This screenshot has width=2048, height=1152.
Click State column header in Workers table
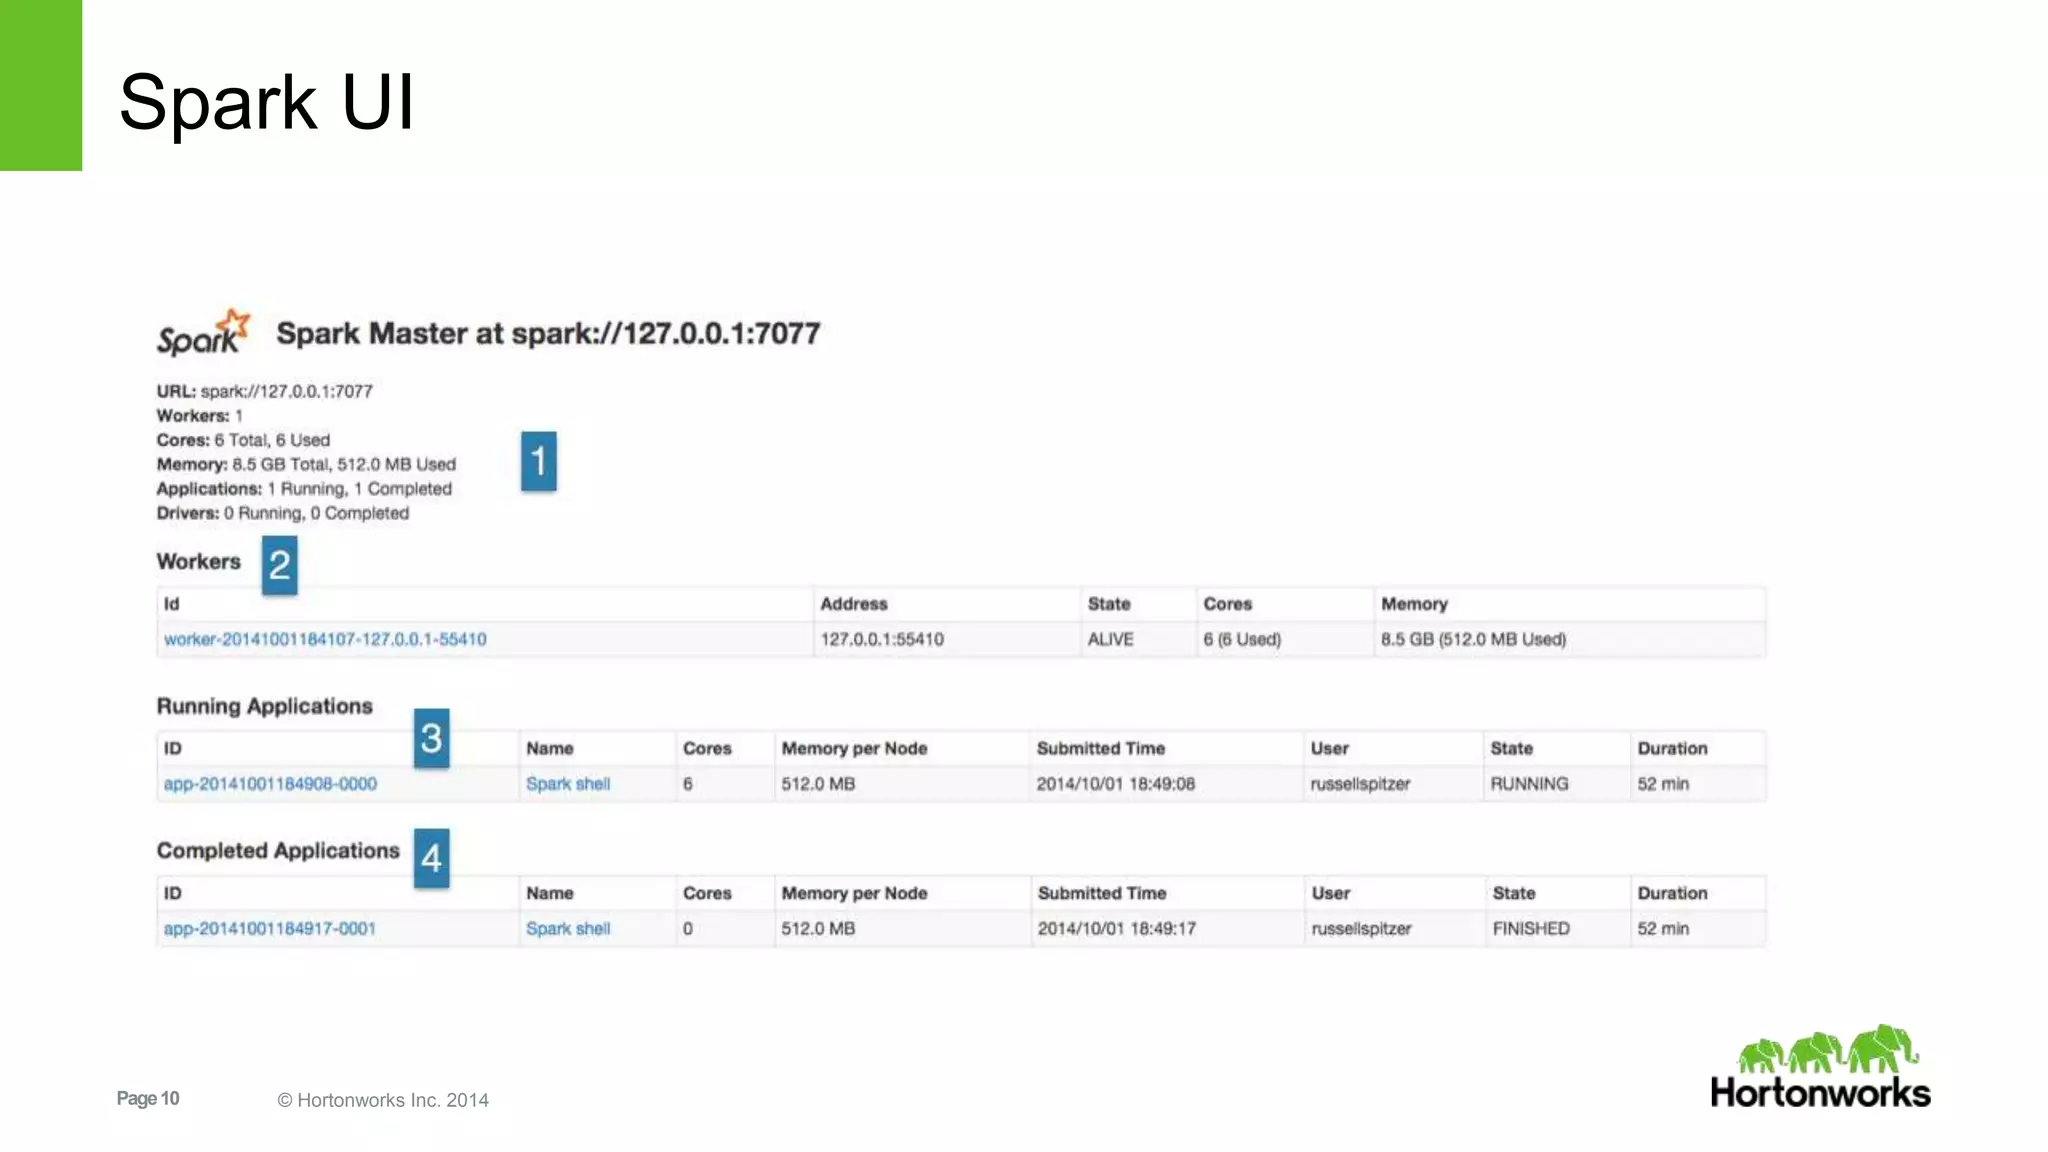tap(1109, 604)
